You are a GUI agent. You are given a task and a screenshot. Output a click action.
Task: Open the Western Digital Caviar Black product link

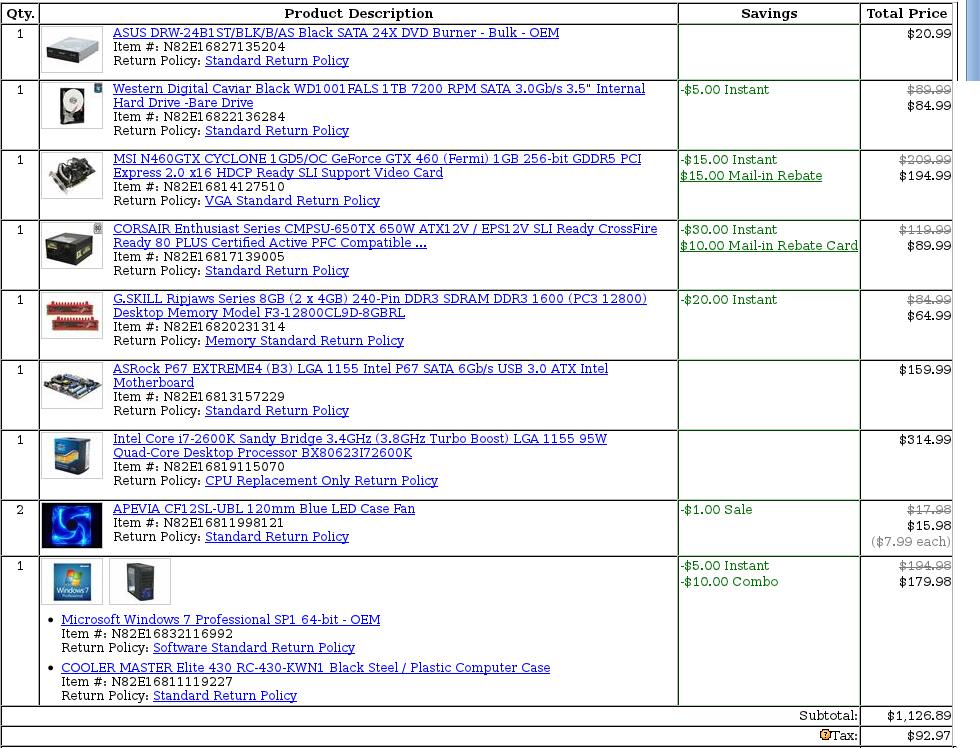pyautogui.click(x=379, y=96)
